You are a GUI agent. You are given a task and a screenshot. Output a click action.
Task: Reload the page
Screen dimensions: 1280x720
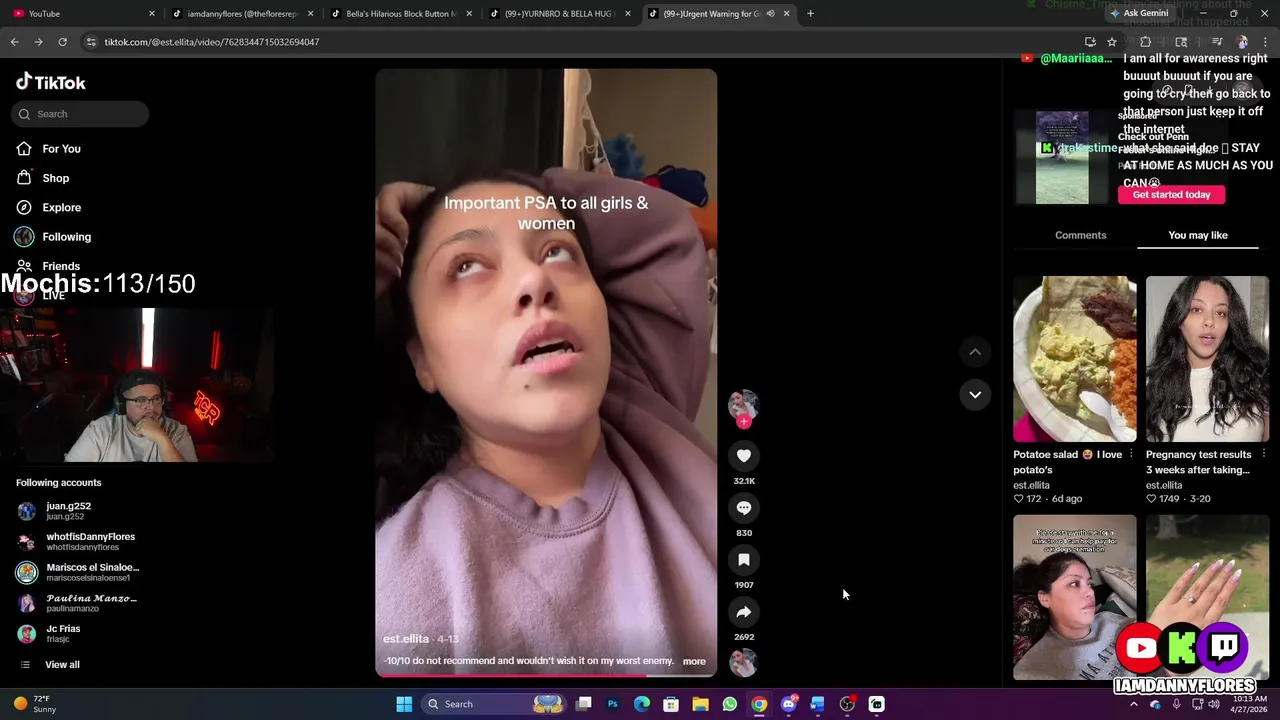coord(62,42)
